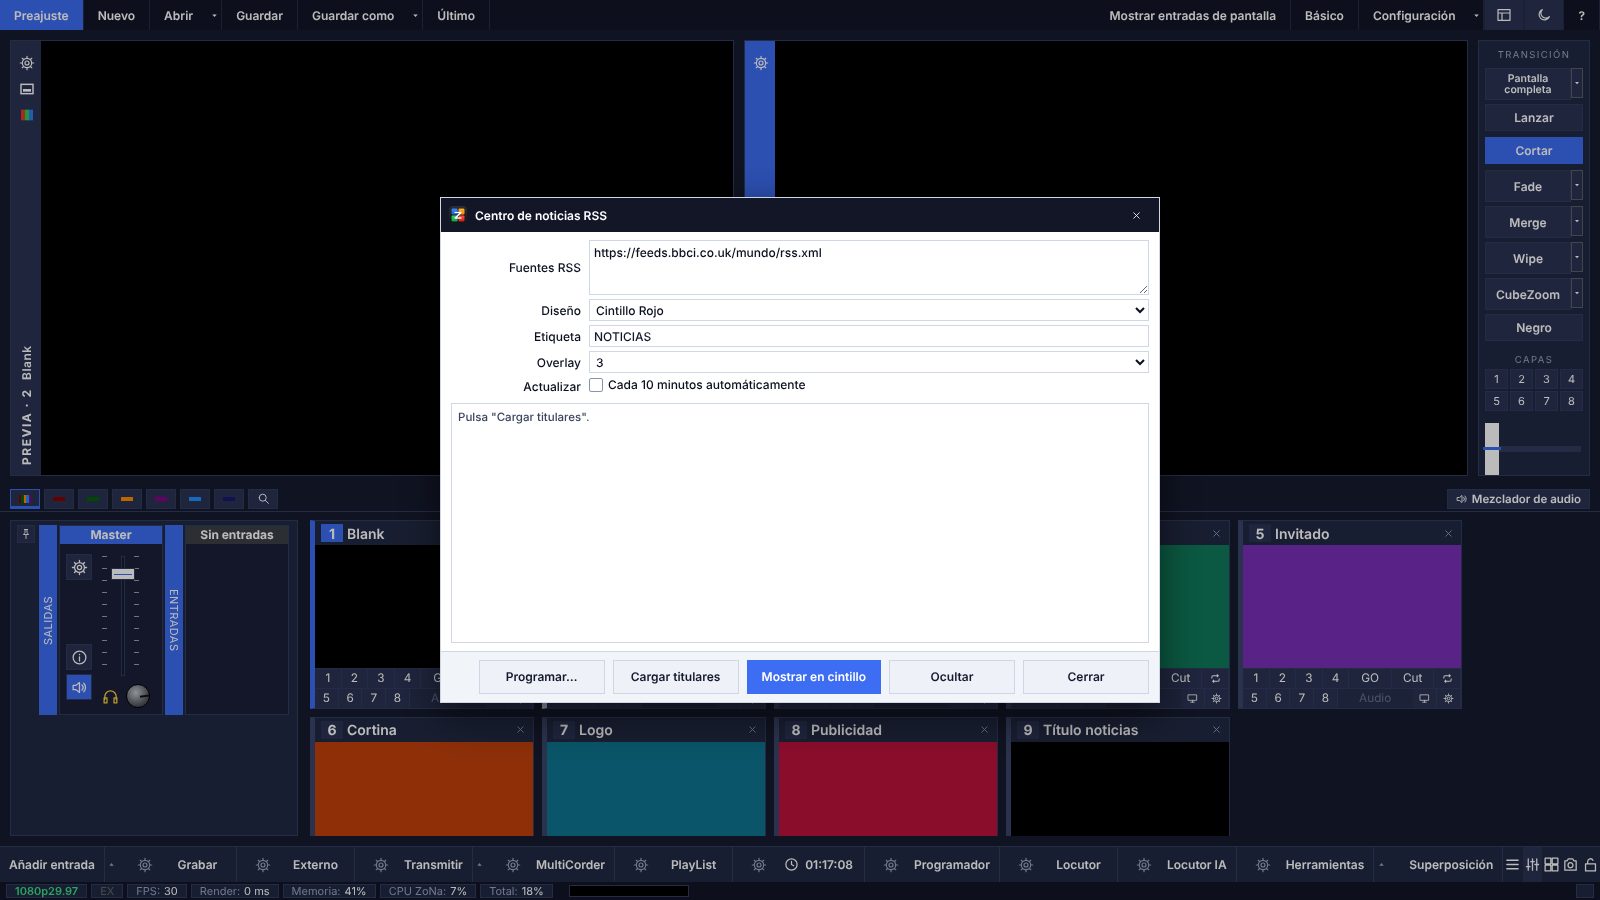
Task: Take a snapshot with the camera icon
Action: coord(1570,865)
